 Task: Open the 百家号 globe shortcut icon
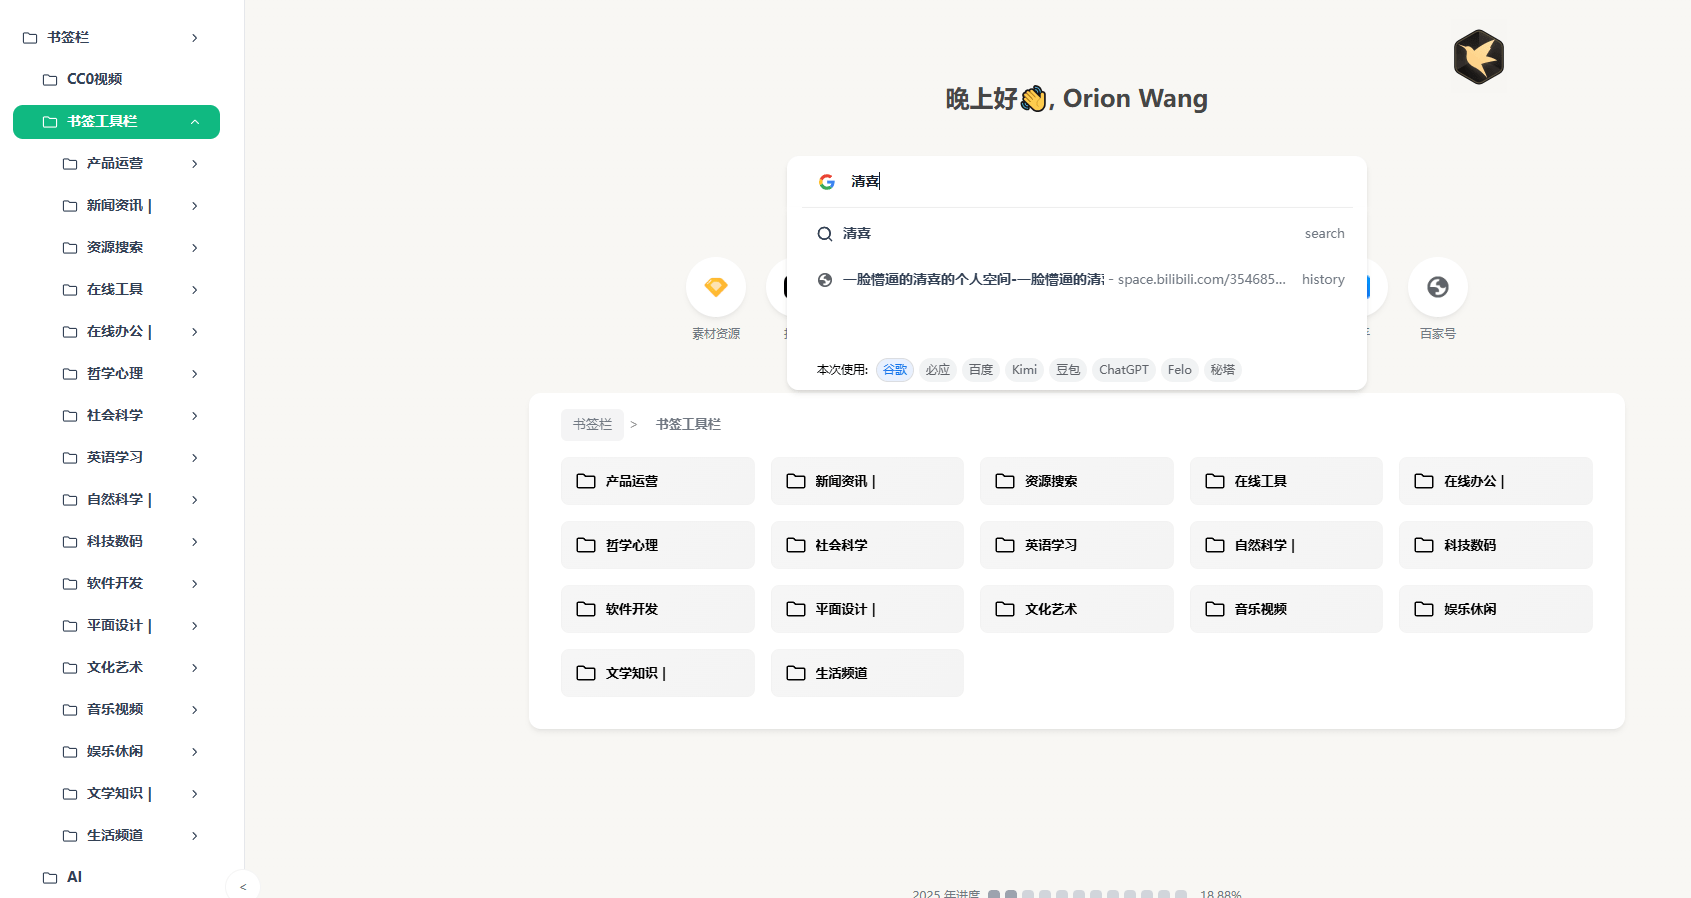coord(1437,287)
